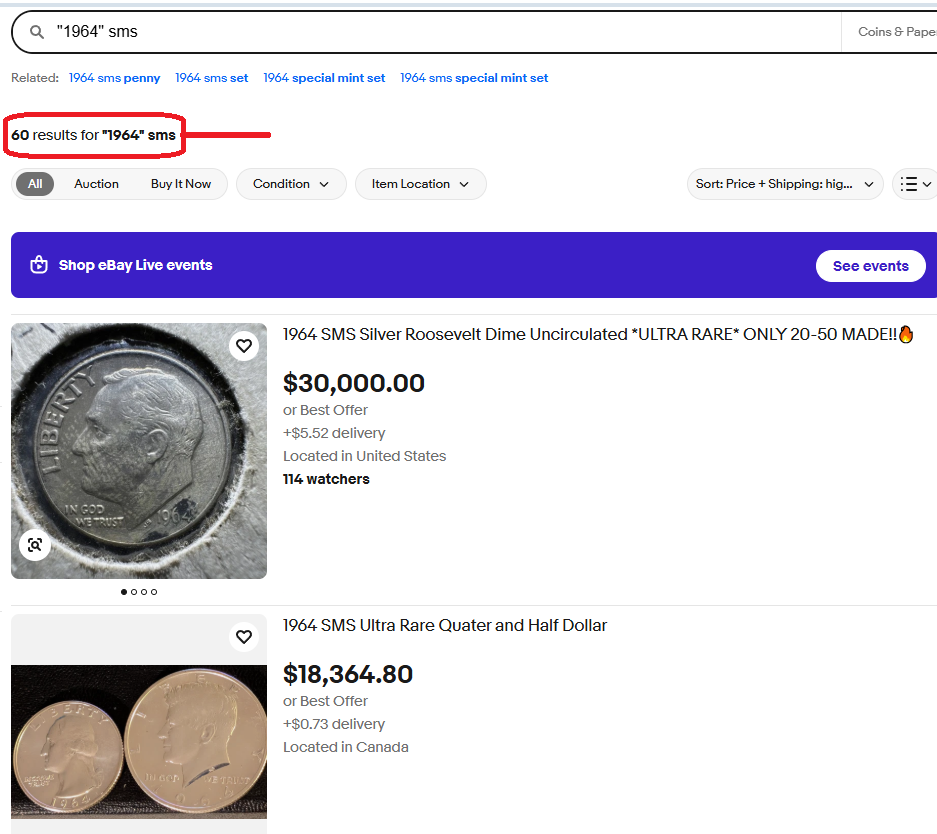Open 1964 SMS Ultra Rare Quater listing title

(445, 626)
